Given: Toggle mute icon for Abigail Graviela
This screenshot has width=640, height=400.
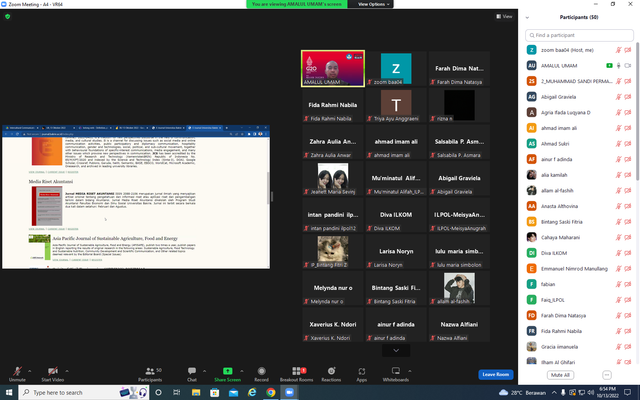Looking at the screenshot, I should (x=618, y=97).
